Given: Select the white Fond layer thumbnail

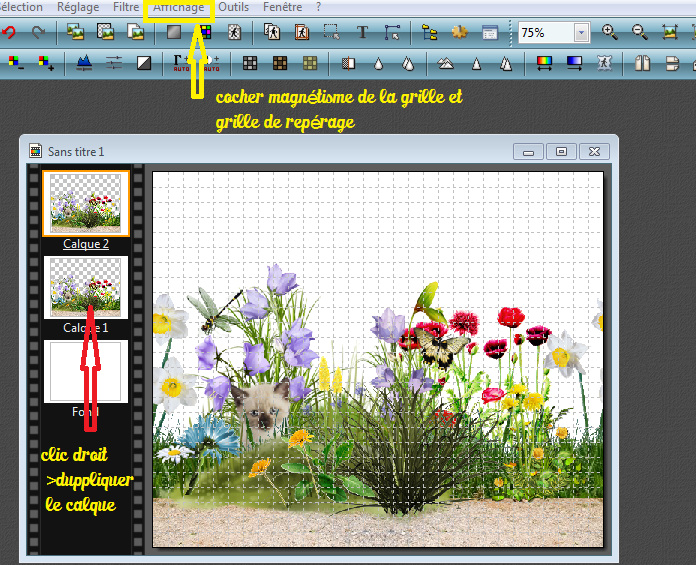Looking at the screenshot, I should point(86,371).
